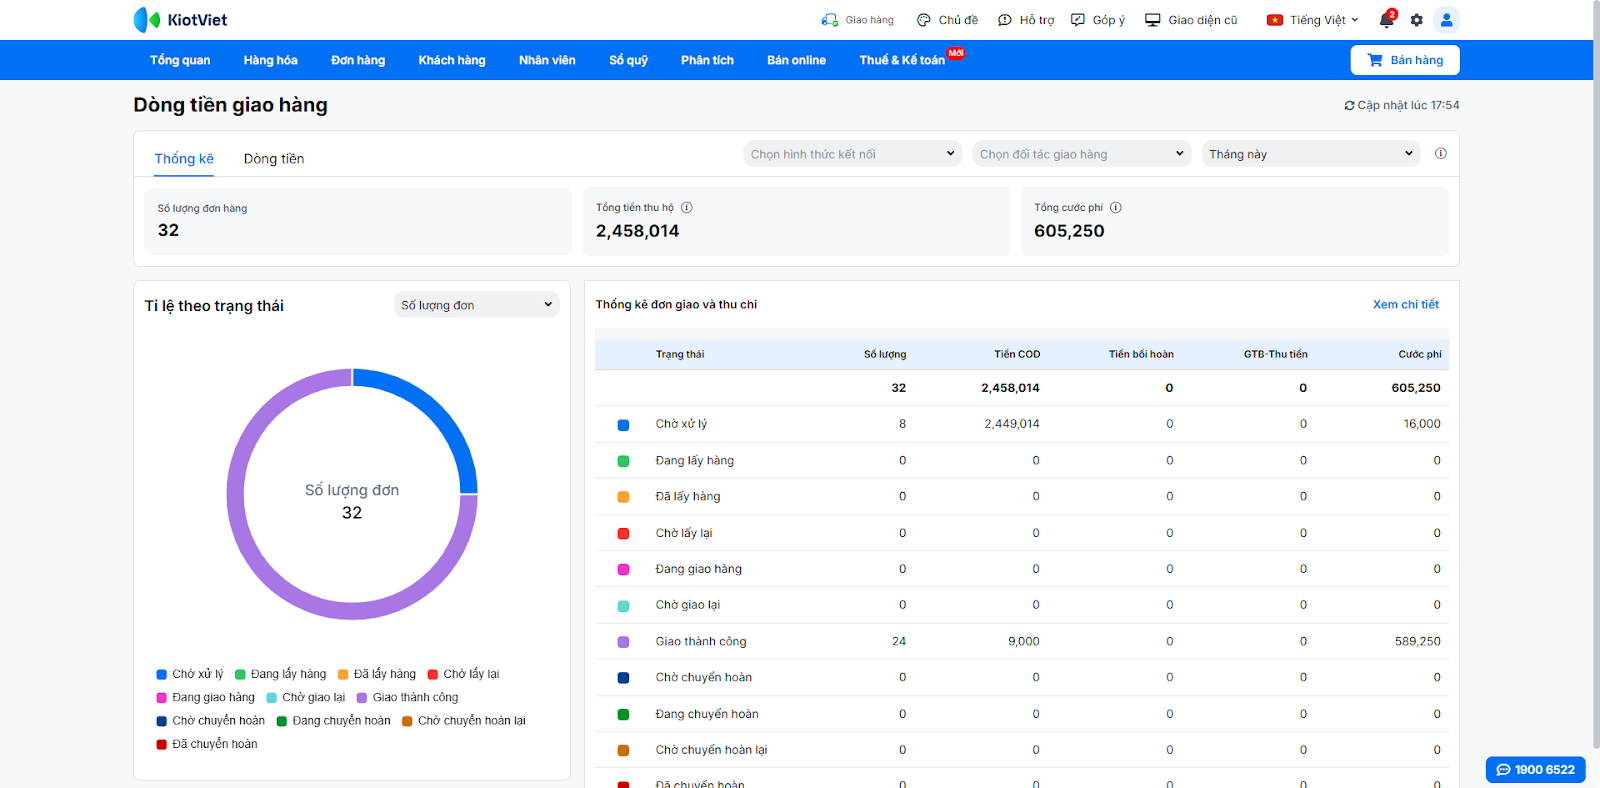The width and height of the screenshot is (1600, 788).
Task: Open the user account avatar
Action: 1446,20
